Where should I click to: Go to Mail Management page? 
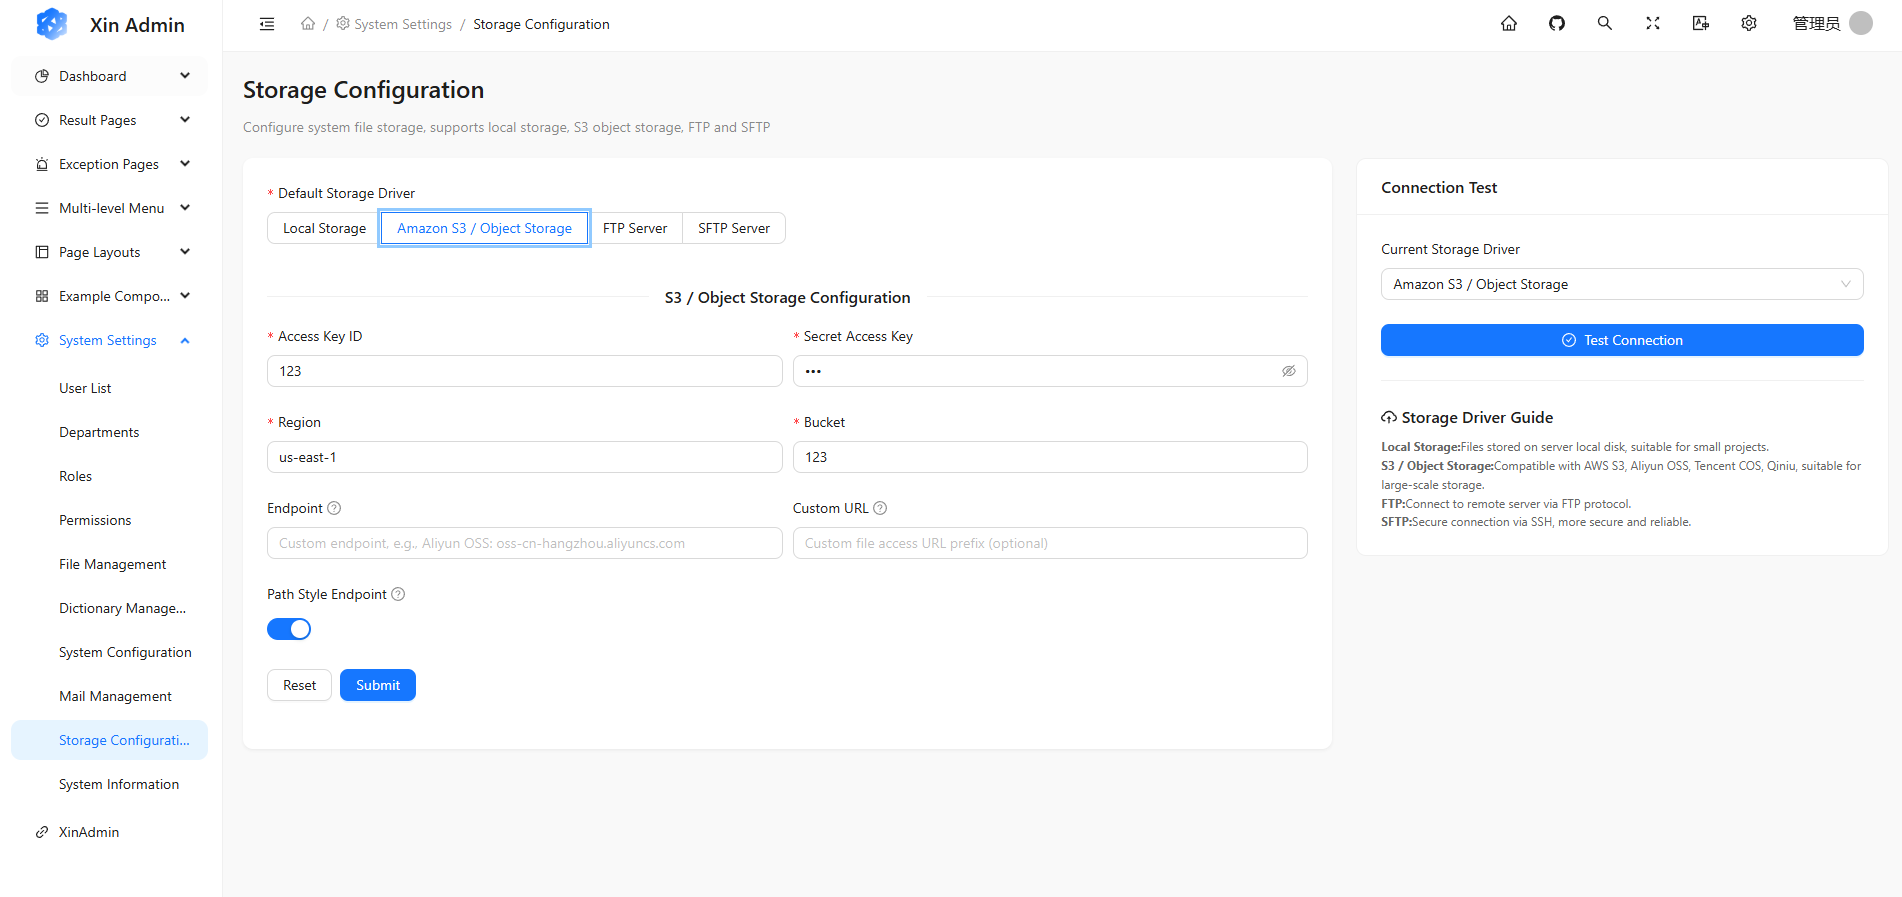115,696
